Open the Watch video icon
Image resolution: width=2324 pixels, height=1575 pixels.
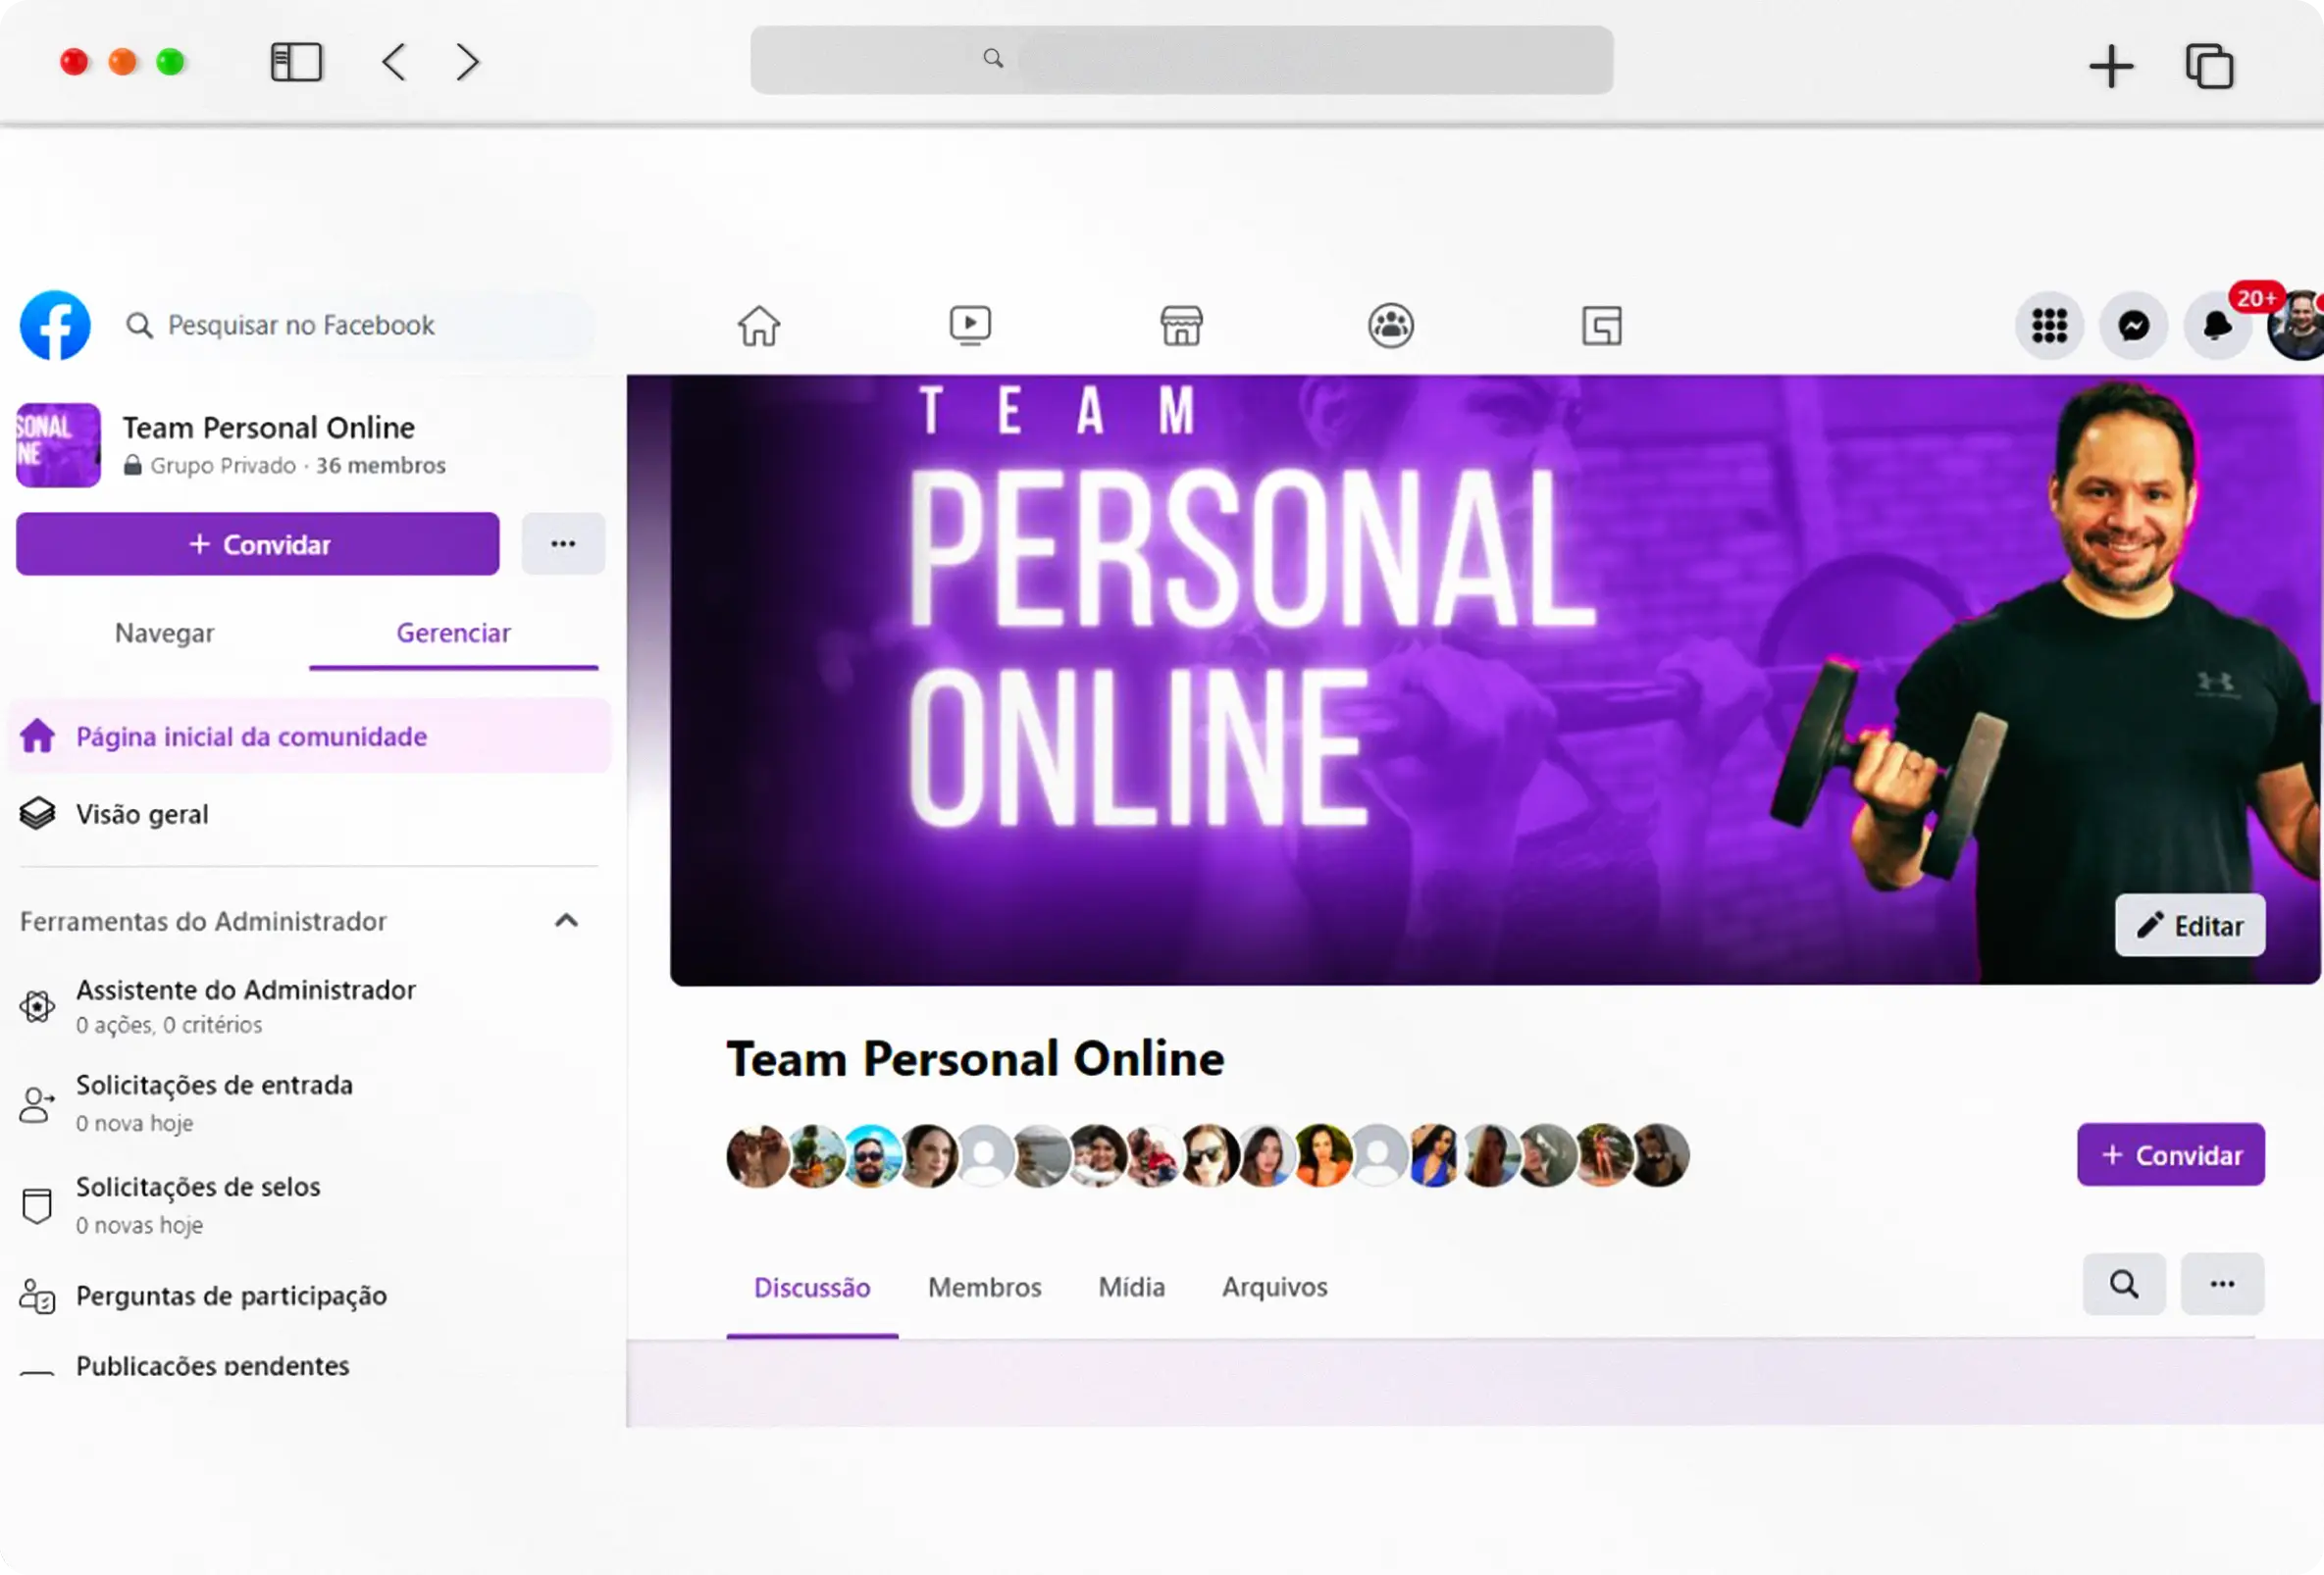[969, 325]
